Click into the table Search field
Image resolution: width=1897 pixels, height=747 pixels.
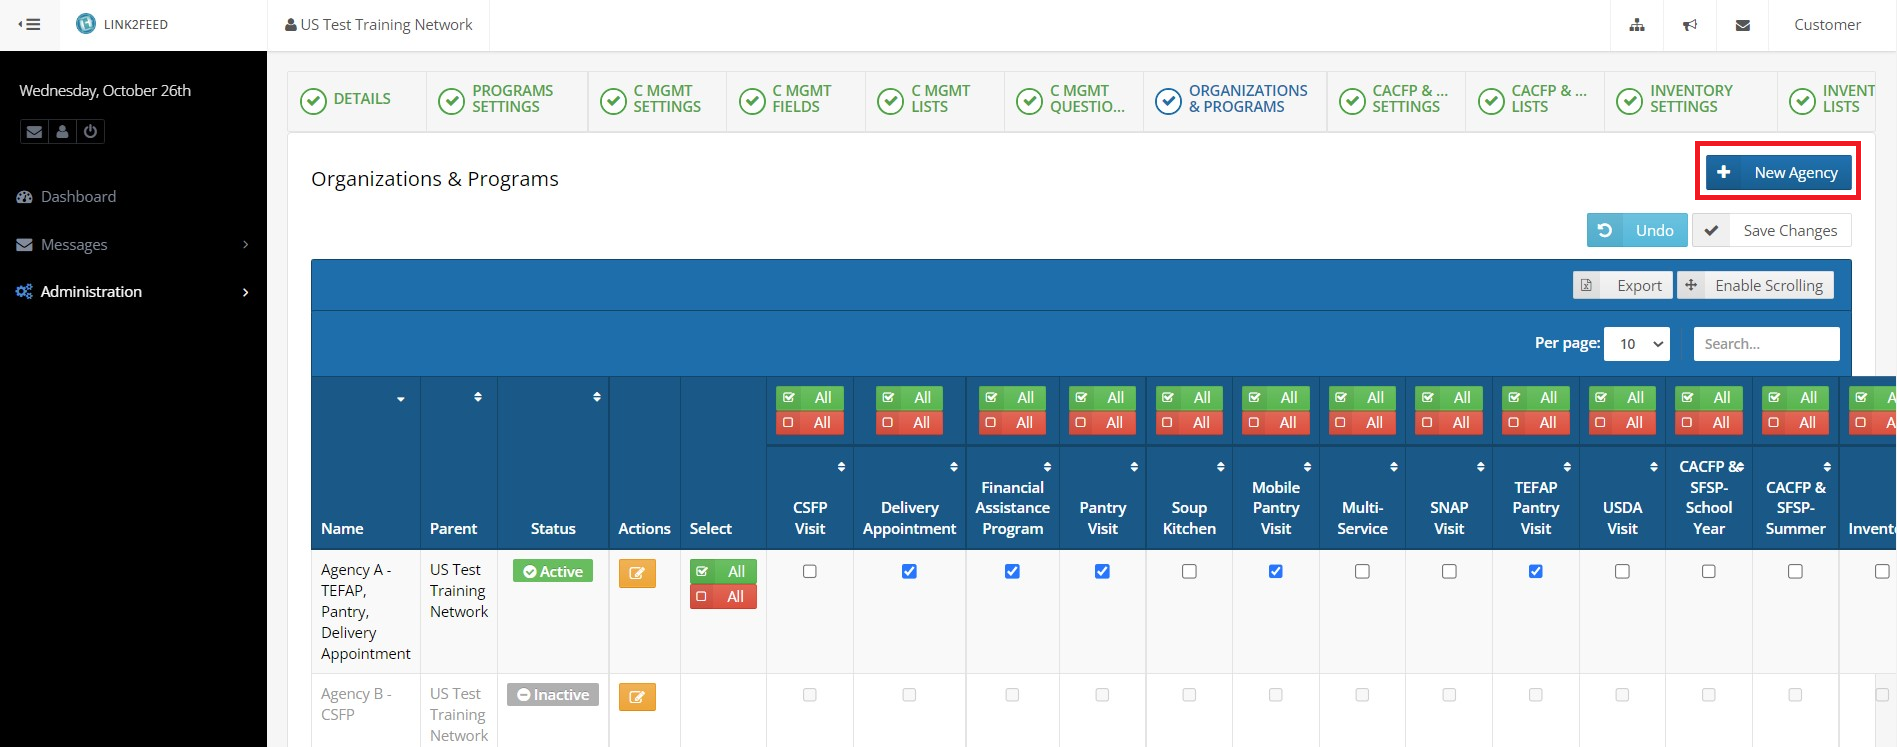point(1765,344)
